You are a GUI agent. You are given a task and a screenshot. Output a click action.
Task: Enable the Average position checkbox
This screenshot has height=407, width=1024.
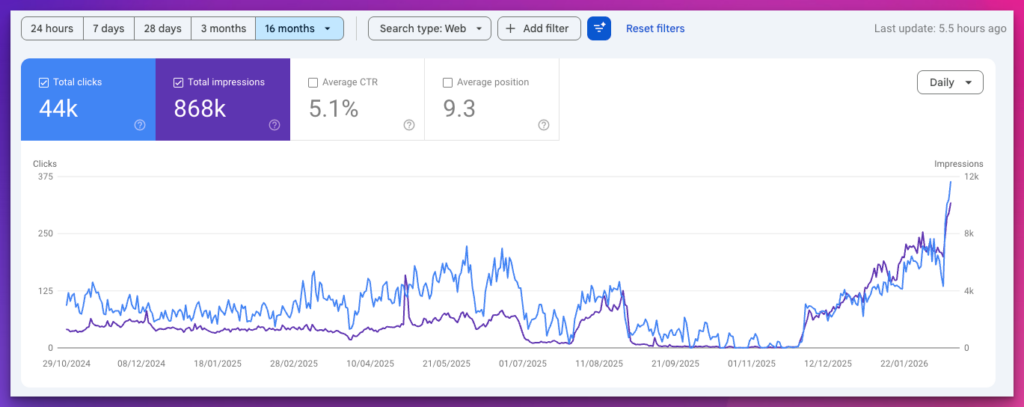(x=447, y=82)
